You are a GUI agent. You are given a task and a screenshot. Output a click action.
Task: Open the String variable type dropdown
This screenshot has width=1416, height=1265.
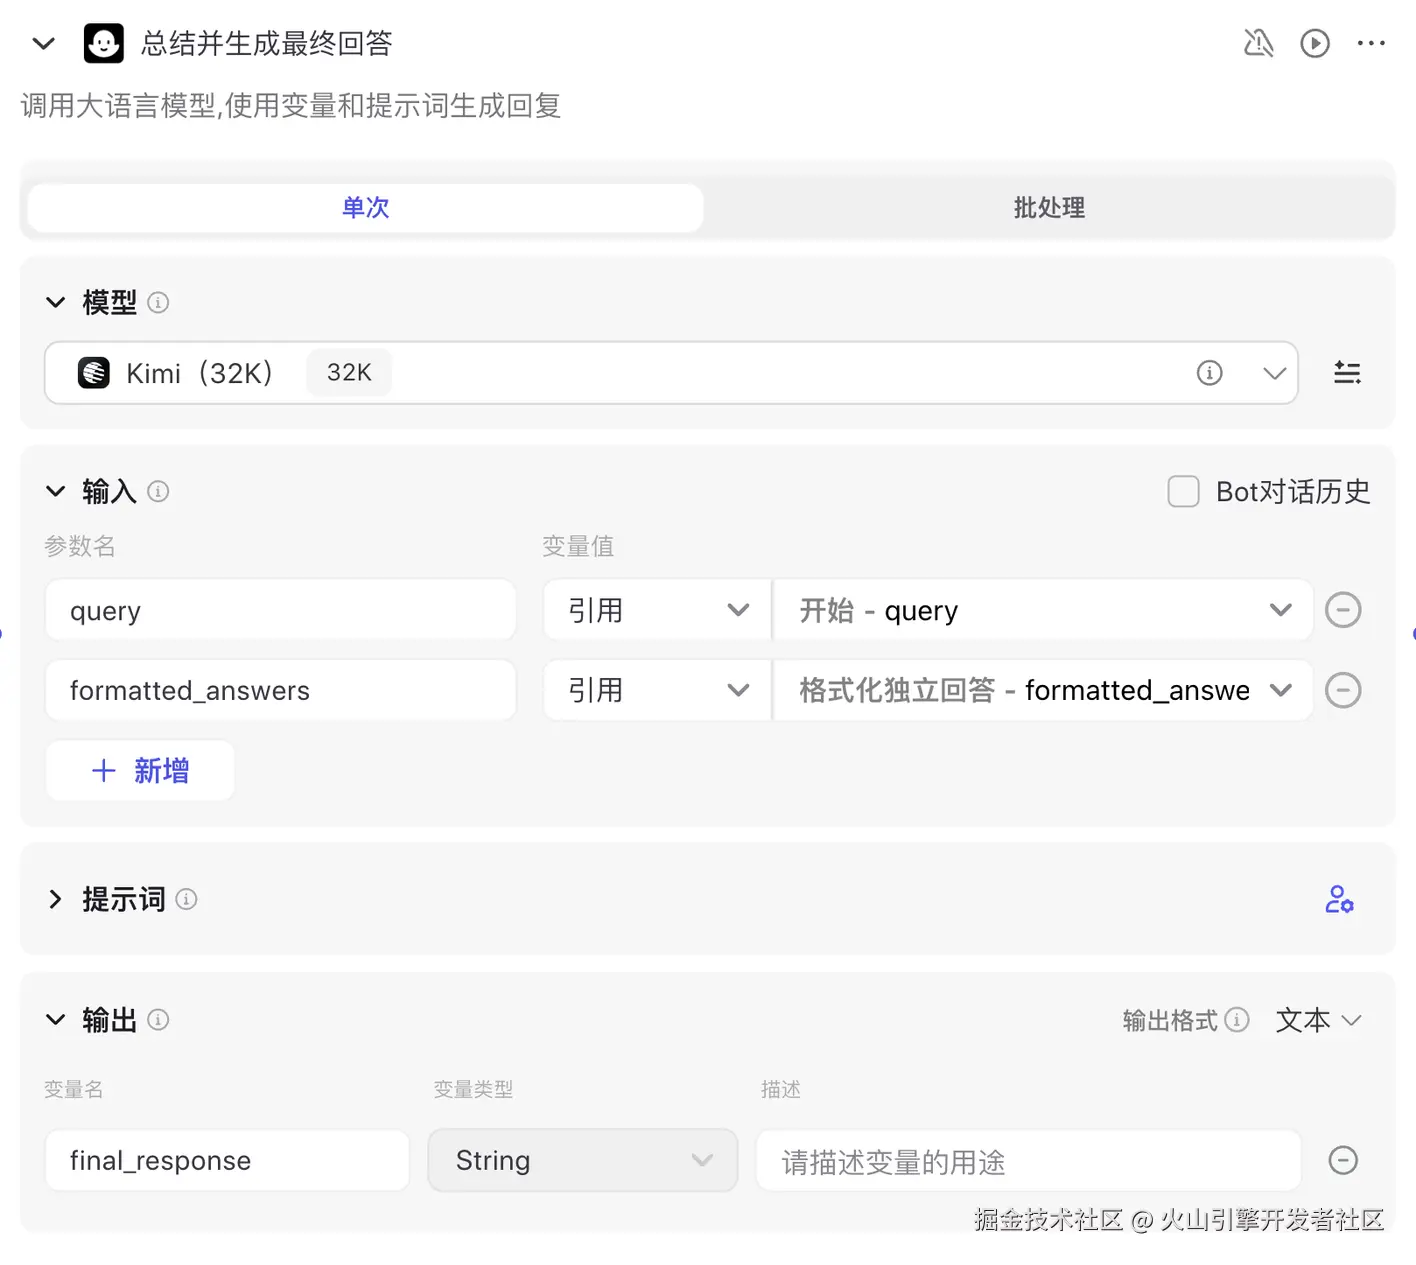pos(583,1160)
